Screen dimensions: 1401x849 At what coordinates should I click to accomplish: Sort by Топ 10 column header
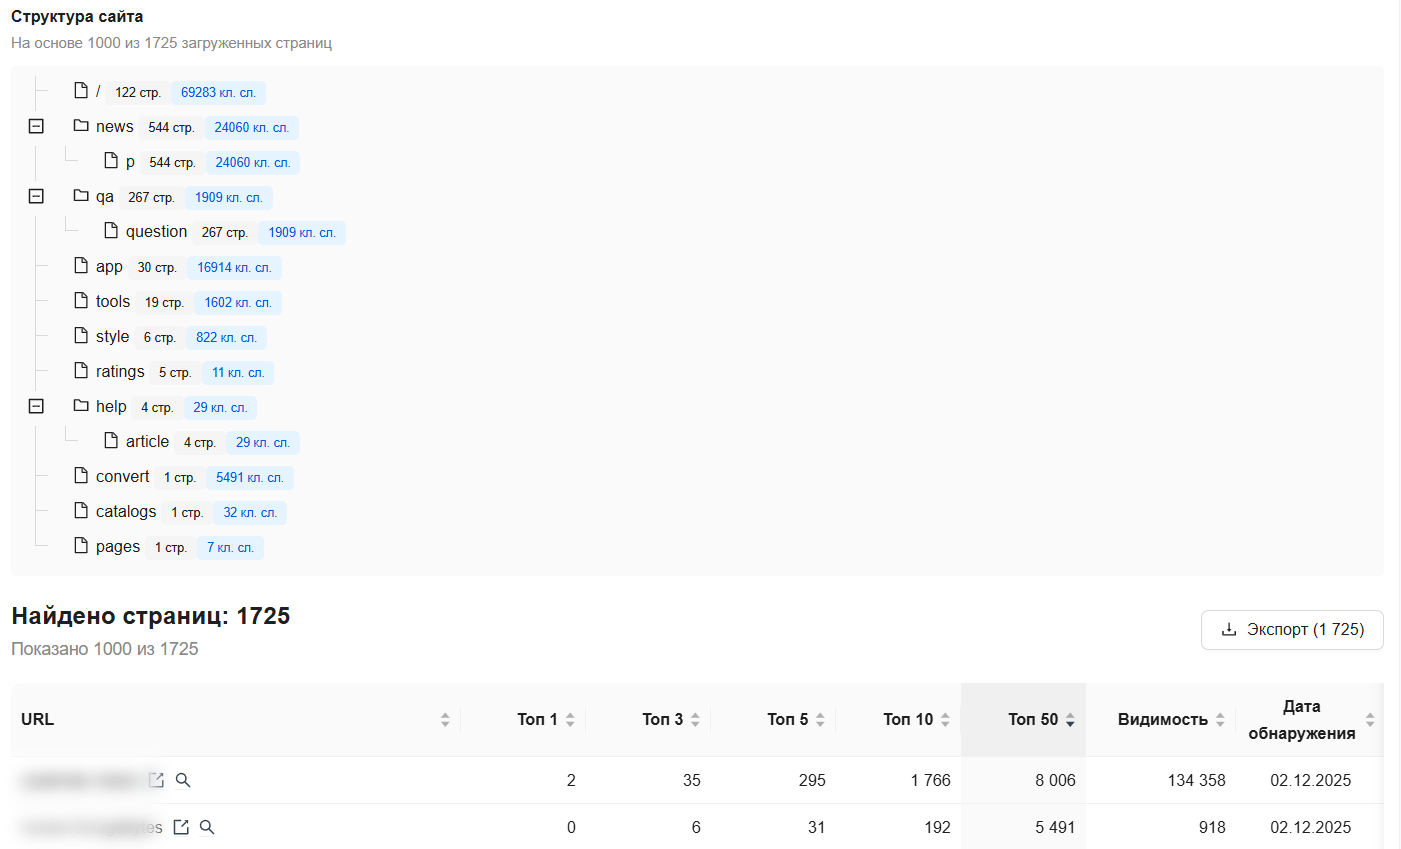click(x=908, y=720)
